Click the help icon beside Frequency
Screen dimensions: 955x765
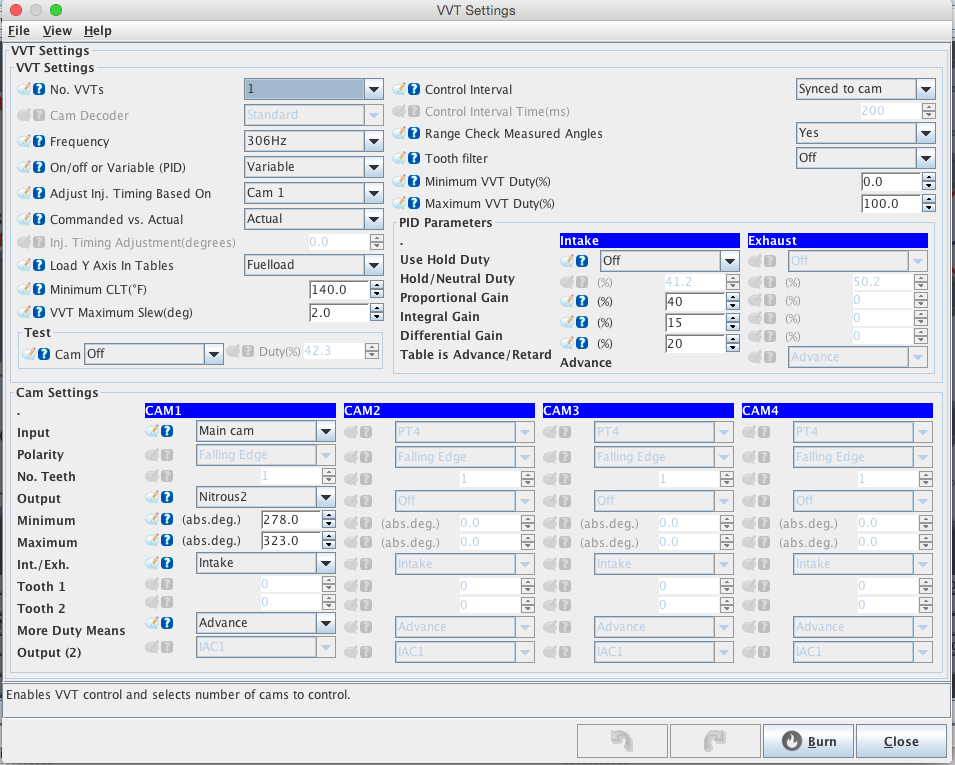coord(40,141)
